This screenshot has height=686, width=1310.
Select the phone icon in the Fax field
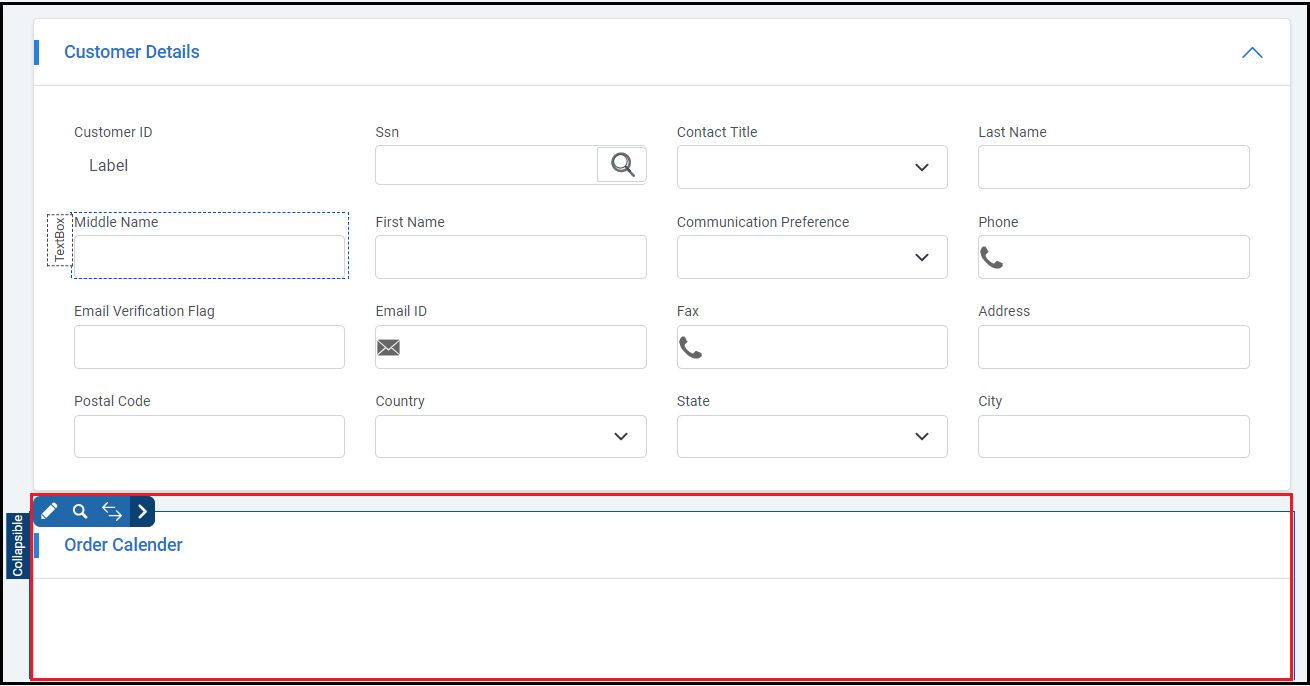coord(691,347)
